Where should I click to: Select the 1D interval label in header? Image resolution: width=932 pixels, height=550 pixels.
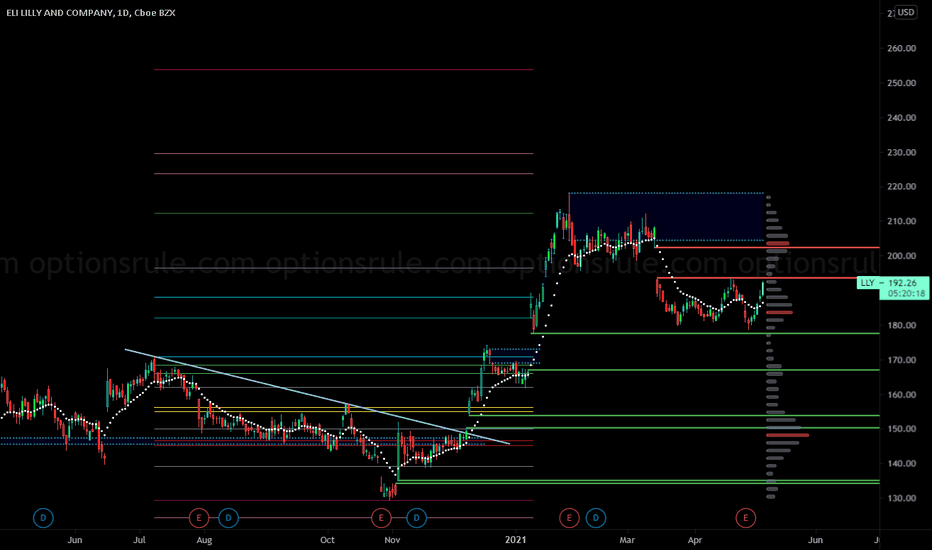123,12
